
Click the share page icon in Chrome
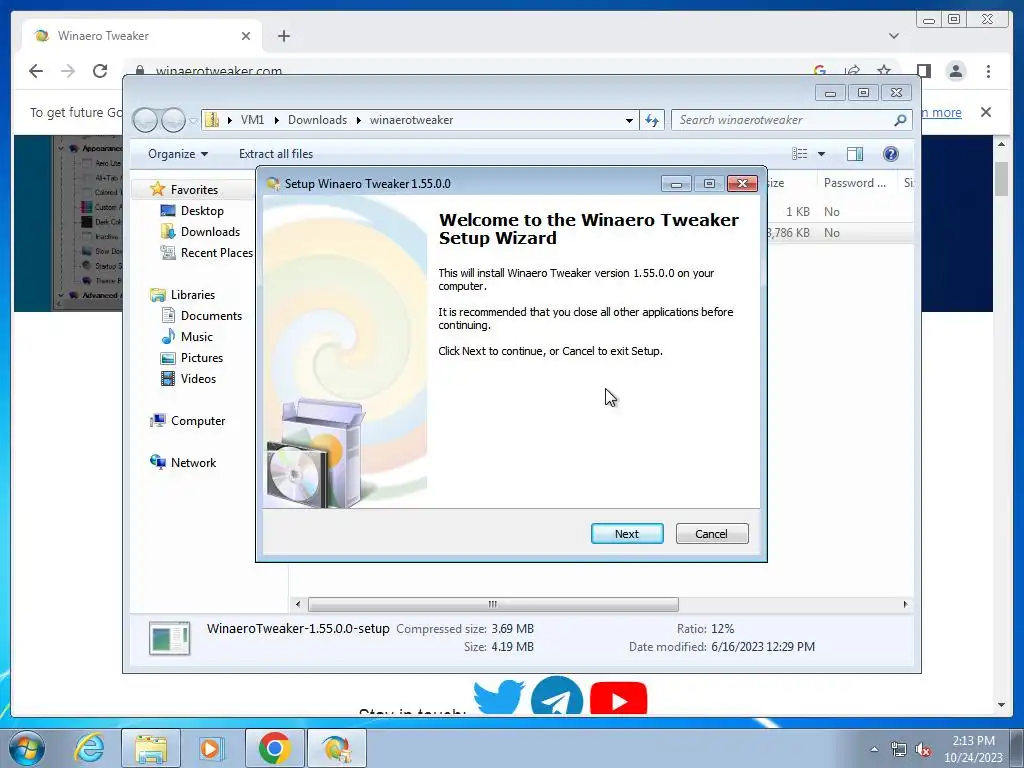[852, 71]
